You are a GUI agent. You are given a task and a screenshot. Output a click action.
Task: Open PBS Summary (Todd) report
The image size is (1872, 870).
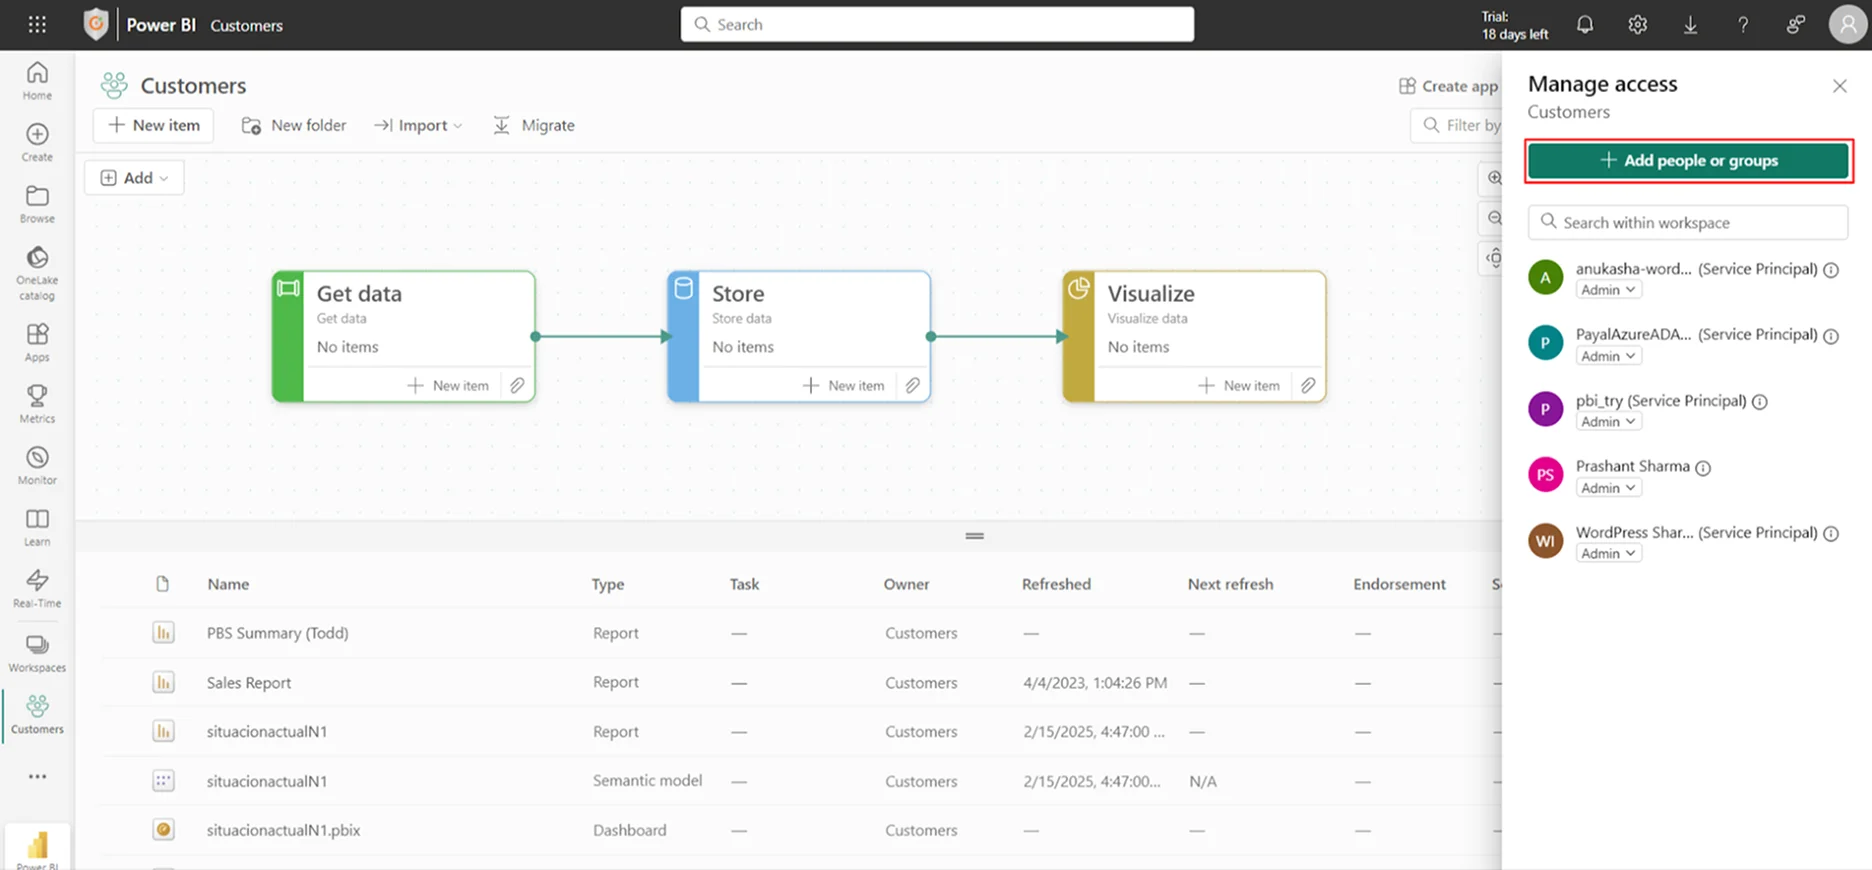(x=277, y=633)
